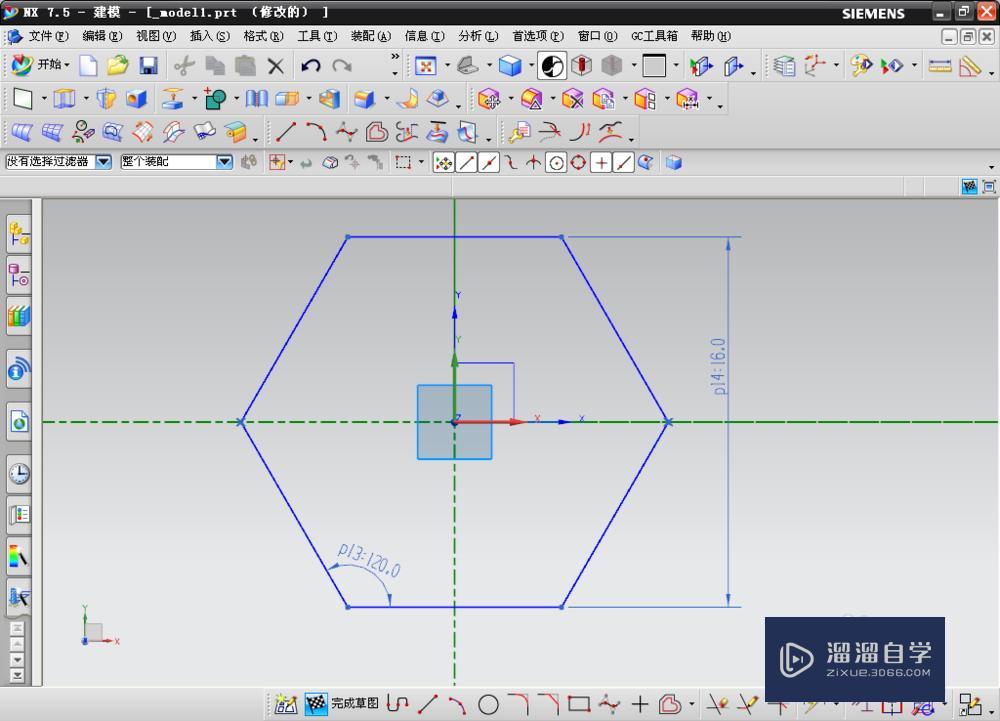Toggle the Point on Curve snap option
The width and height of the screenshot is (1000, 721).
pos(623,163)
